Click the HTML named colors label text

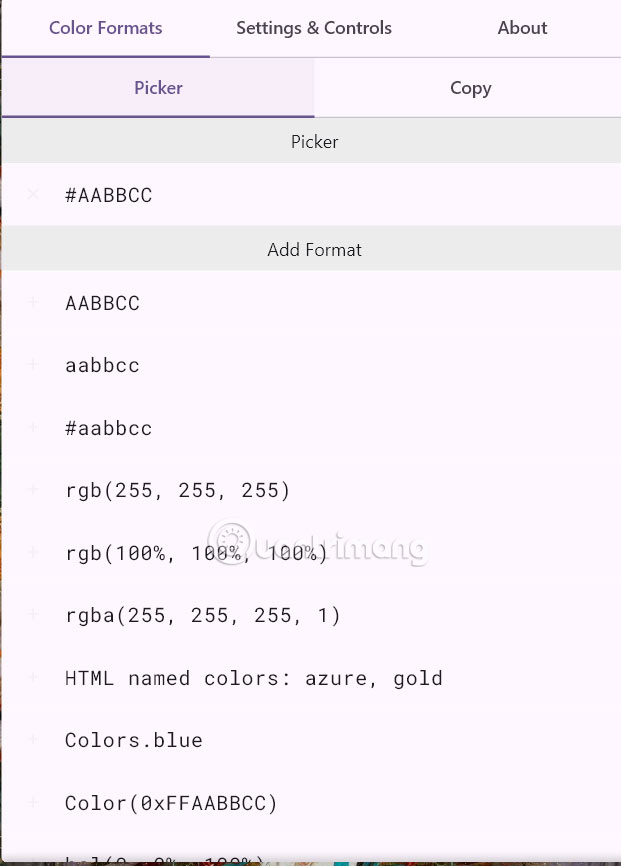click(253, 678)
